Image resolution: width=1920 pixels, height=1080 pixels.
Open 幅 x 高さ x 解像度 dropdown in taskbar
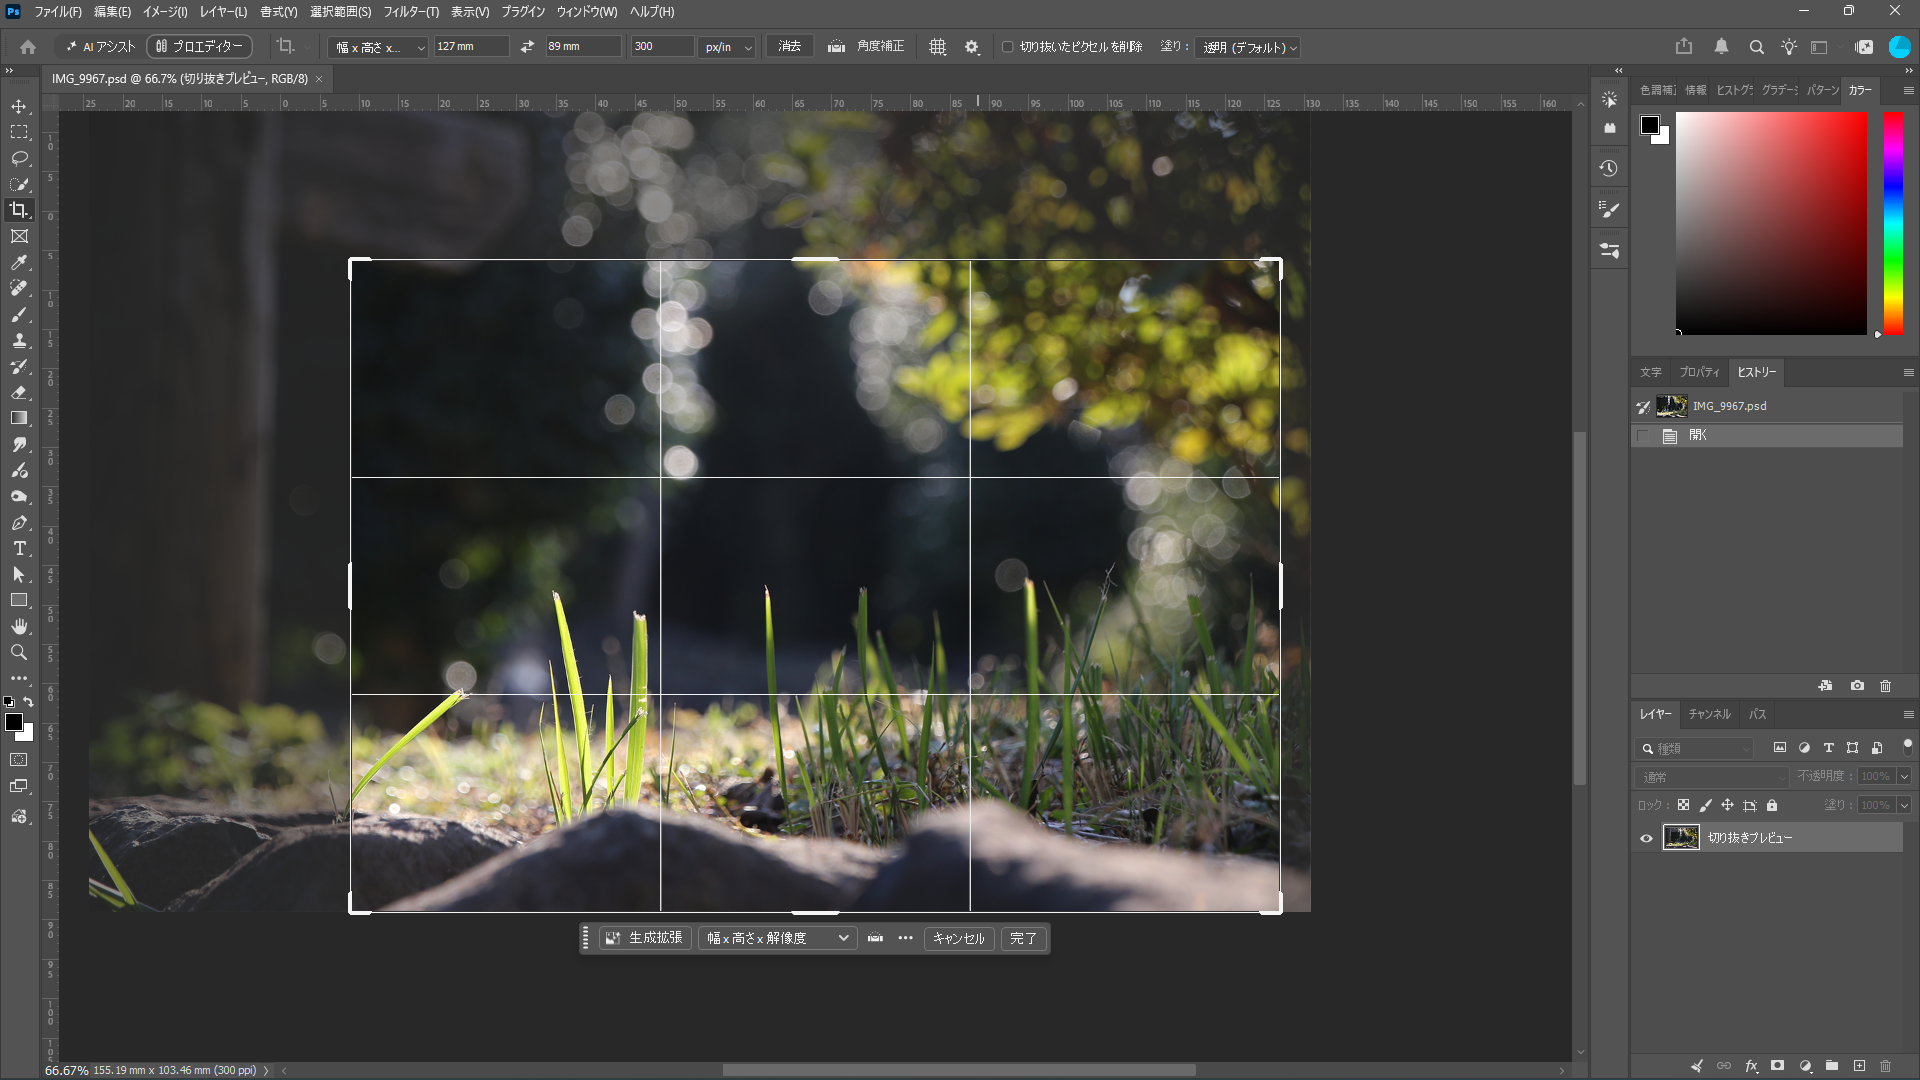777,938
